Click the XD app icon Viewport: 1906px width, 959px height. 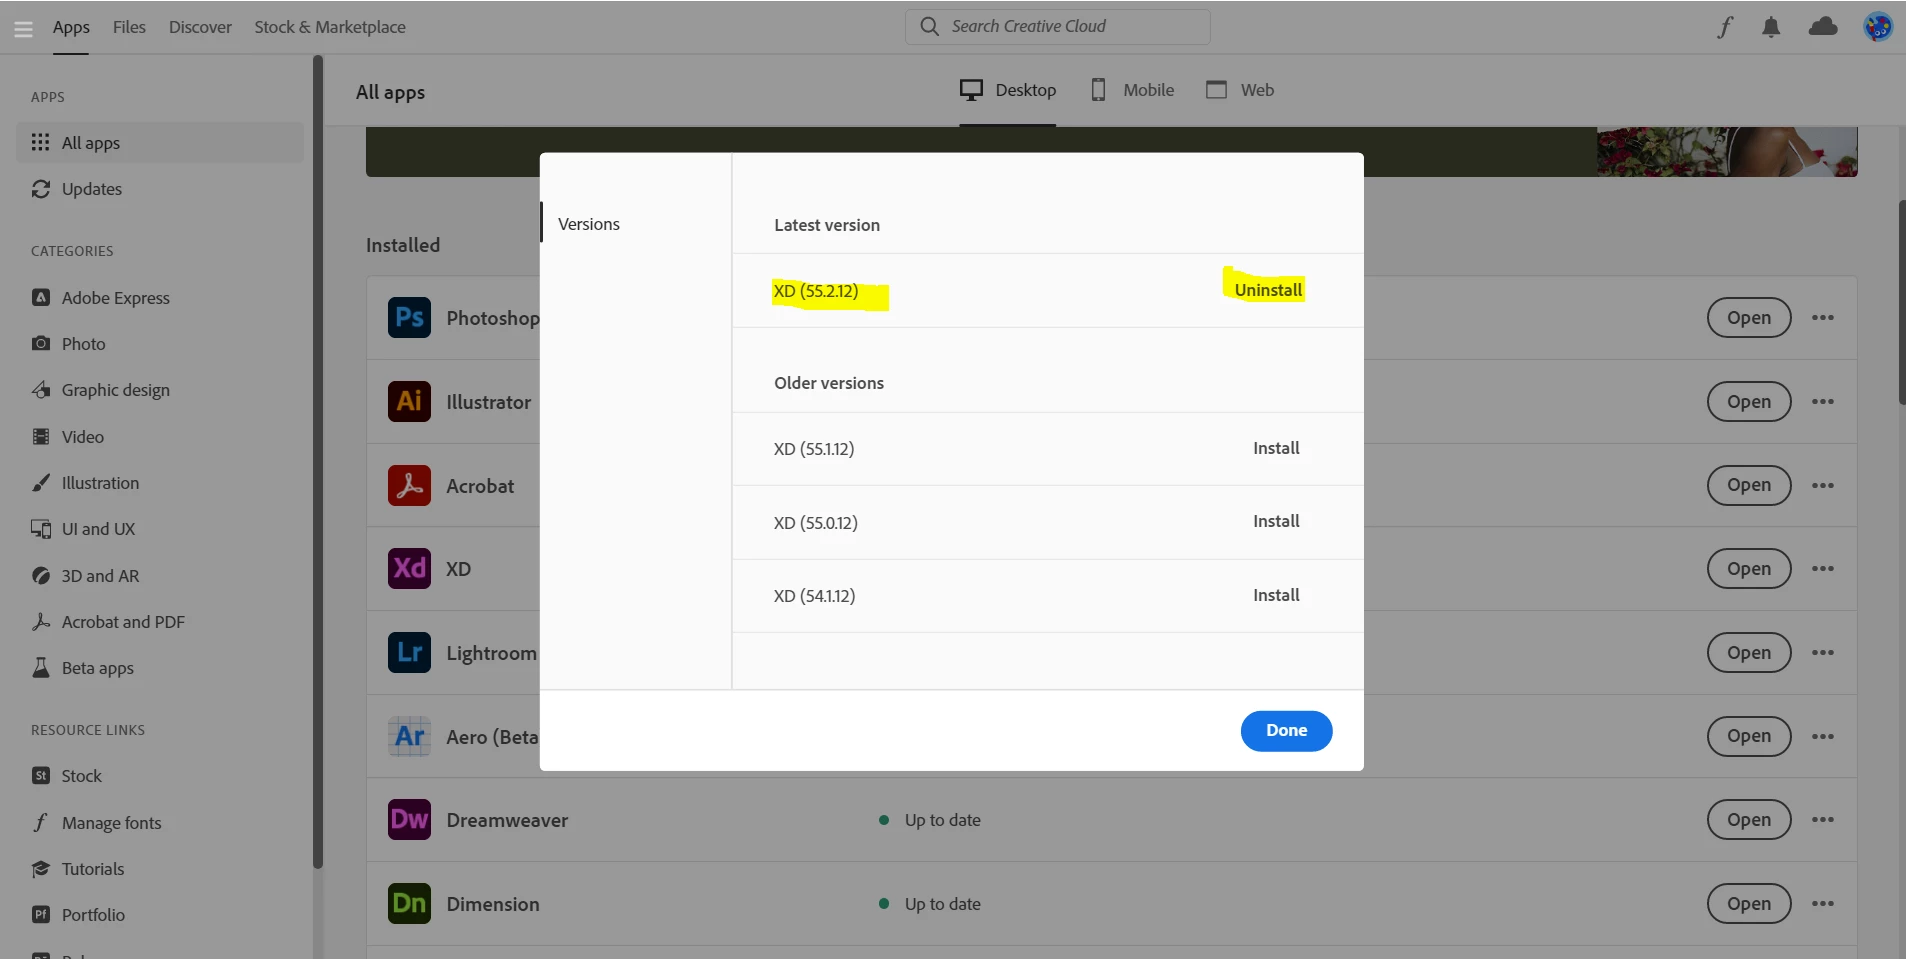(409, 568)
